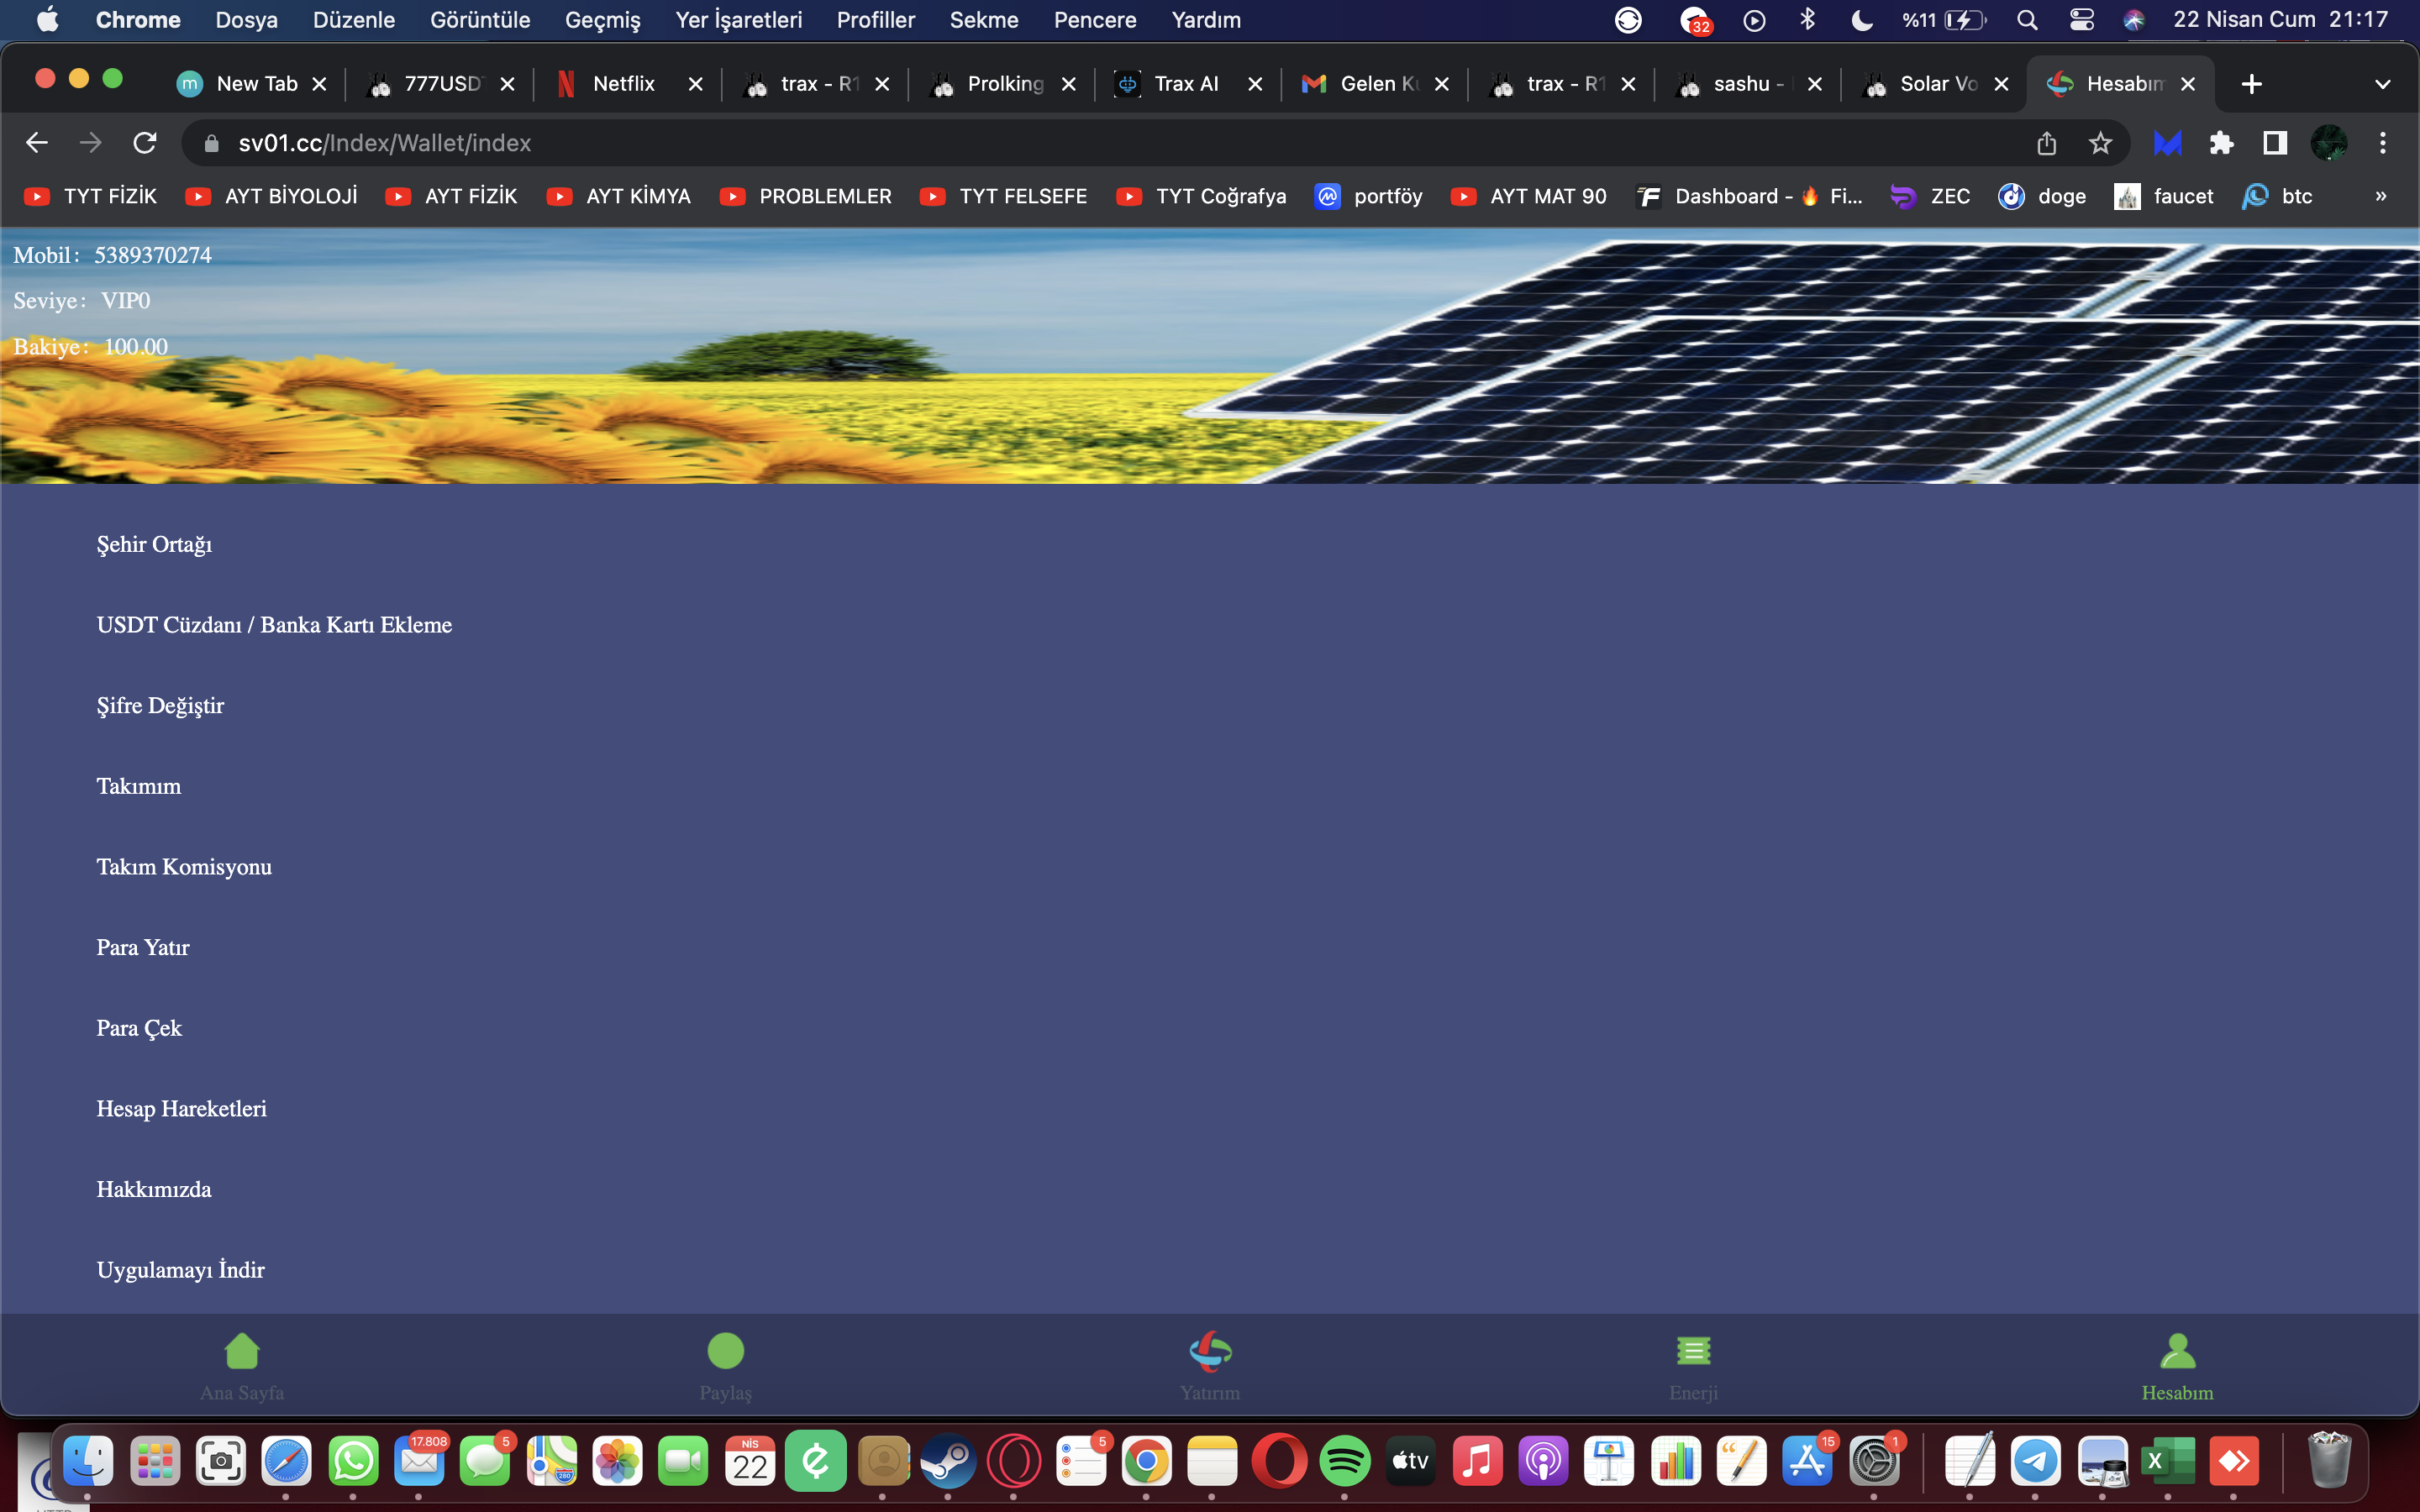Close the New Tab tab
The width and height of the screenshot is (2420, 1512).
[319, 84]
